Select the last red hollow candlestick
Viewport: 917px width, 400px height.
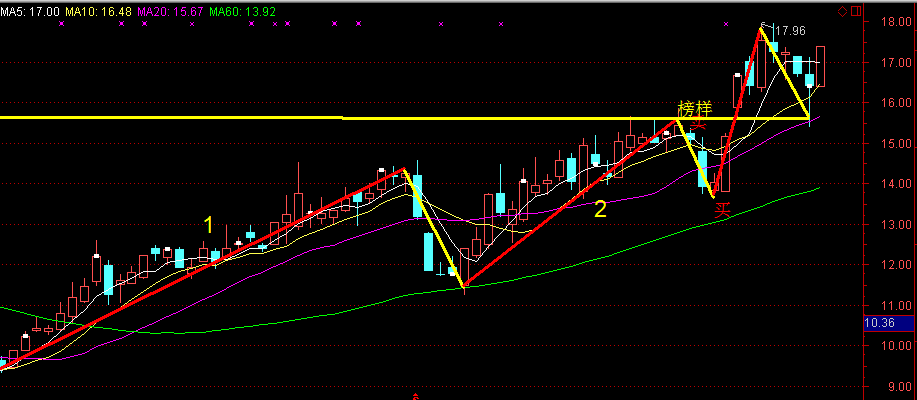coord(821,66)
